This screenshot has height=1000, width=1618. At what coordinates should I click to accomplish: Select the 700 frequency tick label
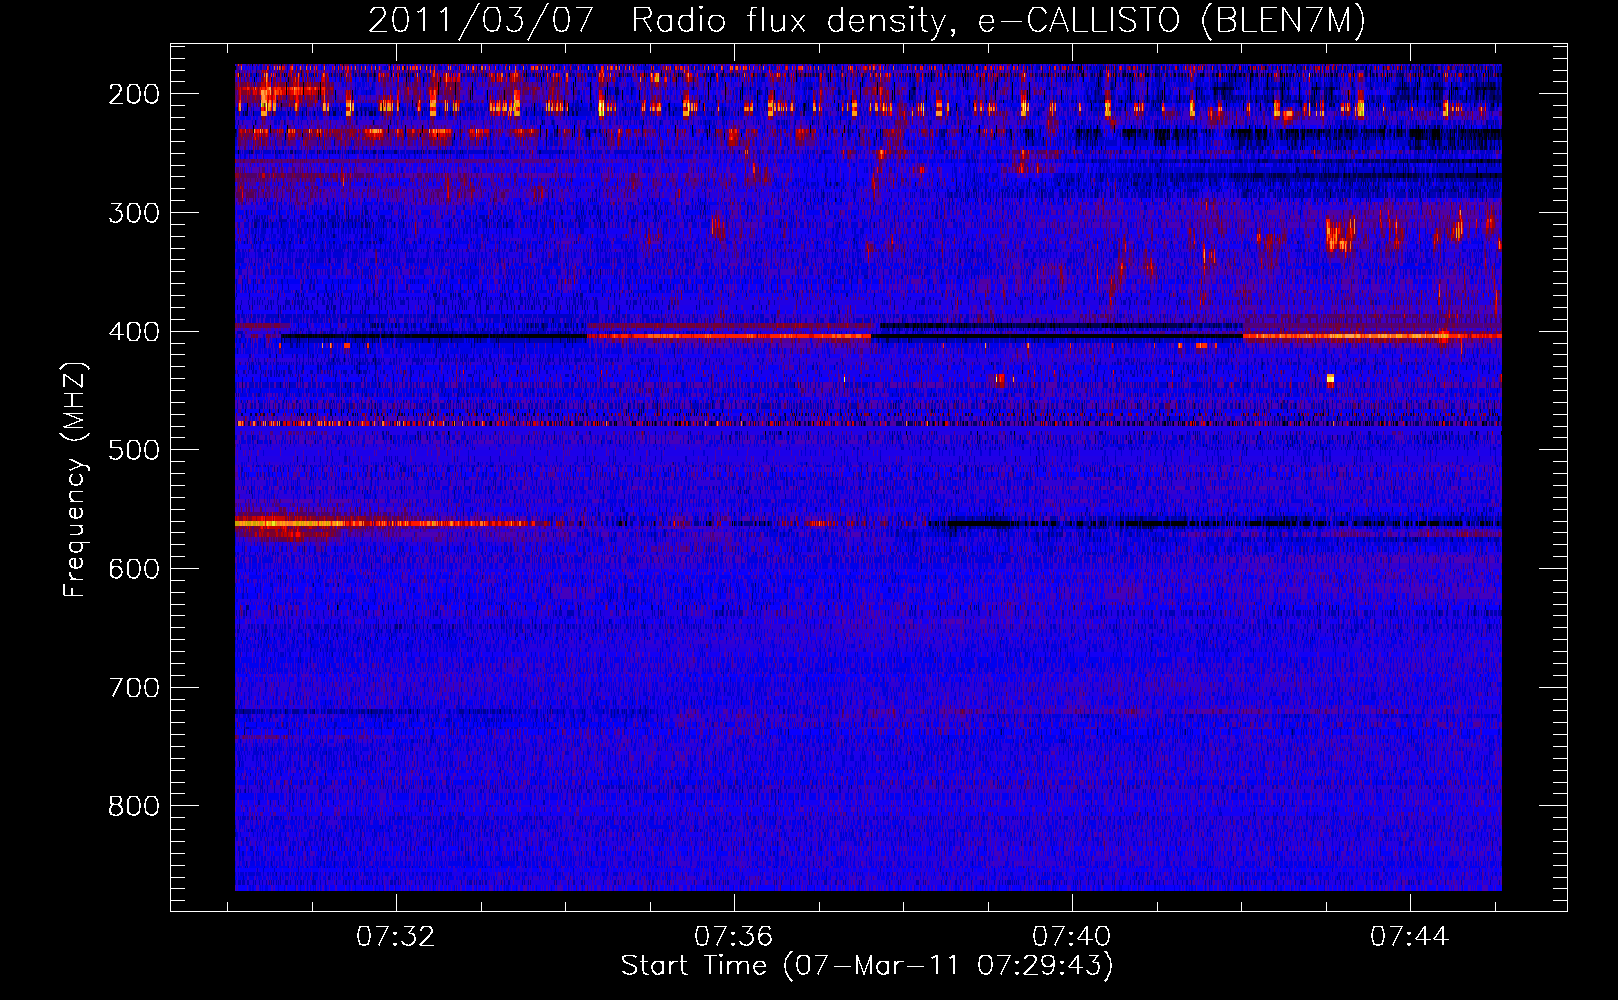coord(134,688)
